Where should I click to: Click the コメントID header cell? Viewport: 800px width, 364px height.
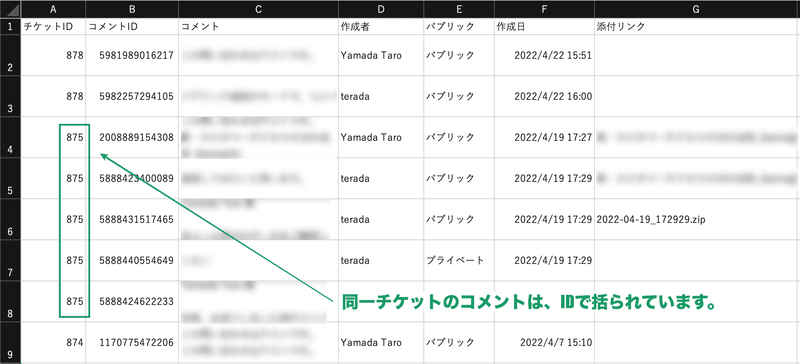coord(132,27)
